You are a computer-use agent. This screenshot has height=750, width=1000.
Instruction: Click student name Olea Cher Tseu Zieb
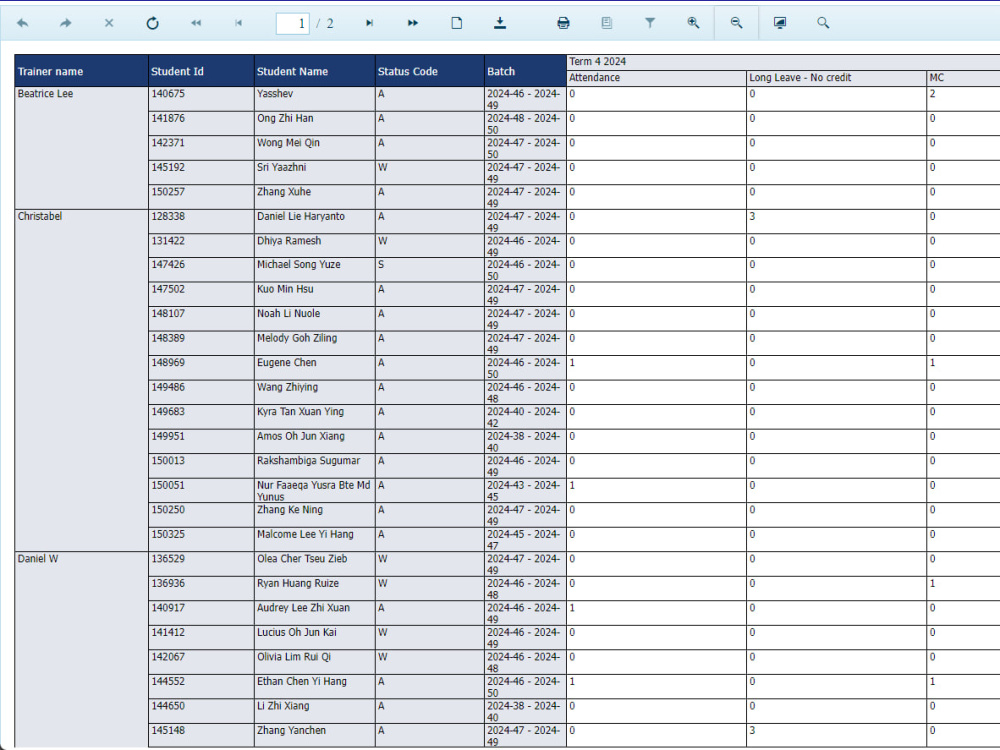[x=302, y=559]
